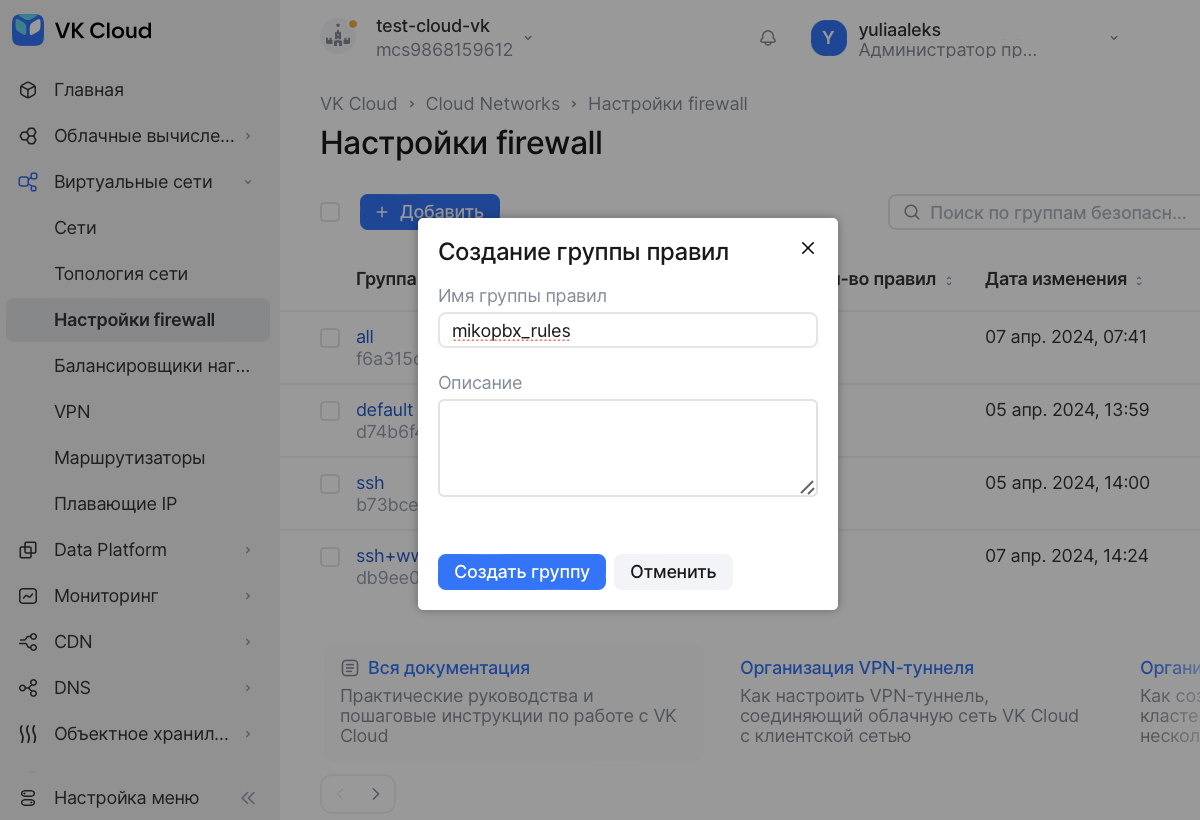Go to Маршрутизаторы menu item

coord(129,458)
